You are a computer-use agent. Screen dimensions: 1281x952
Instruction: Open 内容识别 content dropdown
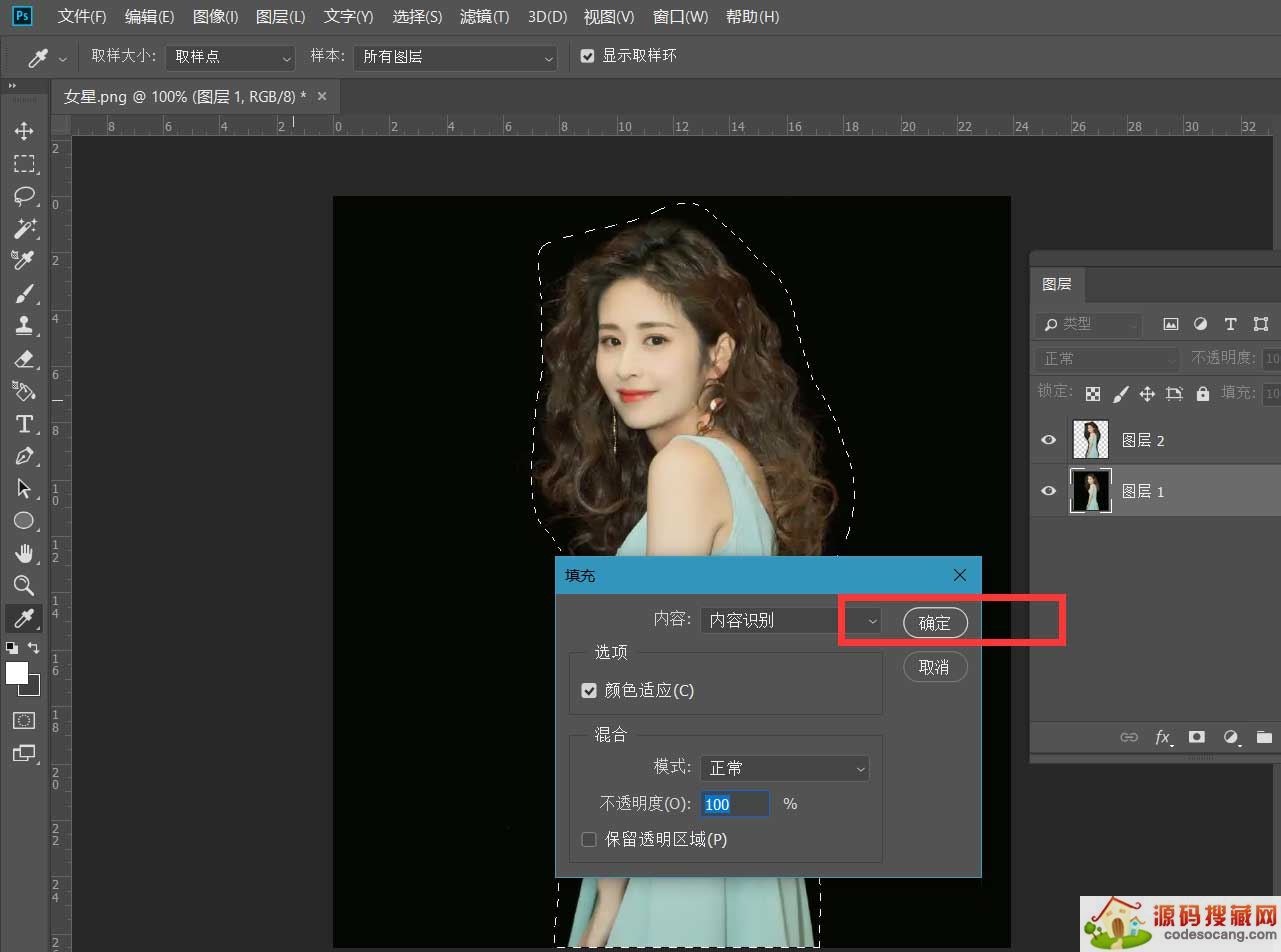tap(790, 620)
